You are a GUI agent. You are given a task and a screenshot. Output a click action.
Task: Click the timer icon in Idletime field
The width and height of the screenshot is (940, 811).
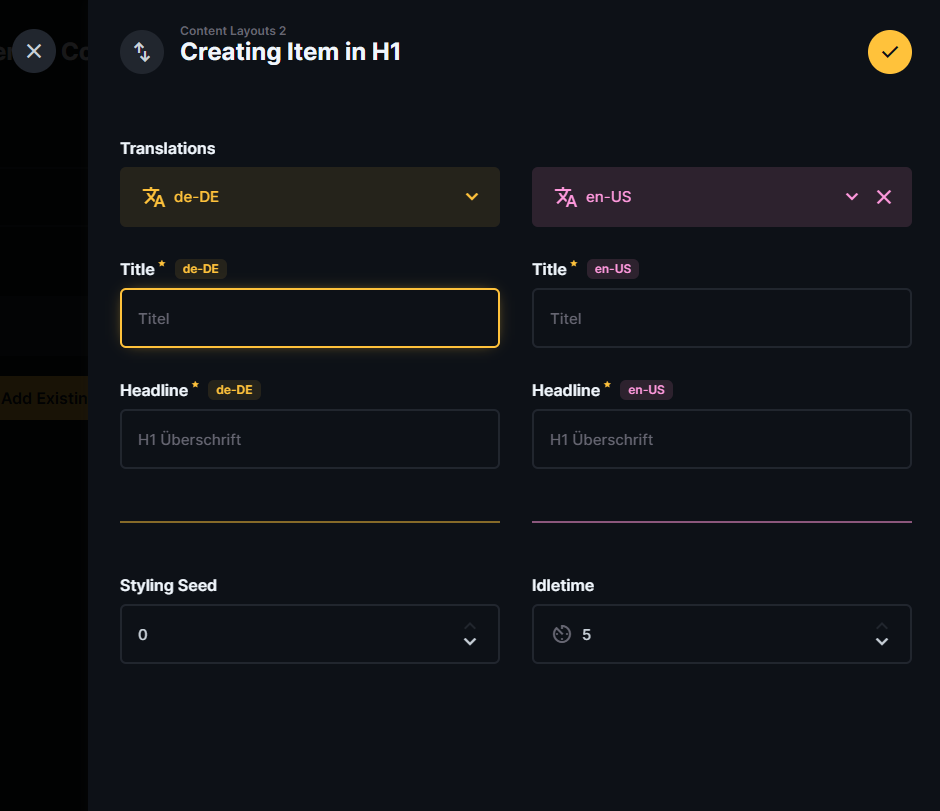[562, 634]
